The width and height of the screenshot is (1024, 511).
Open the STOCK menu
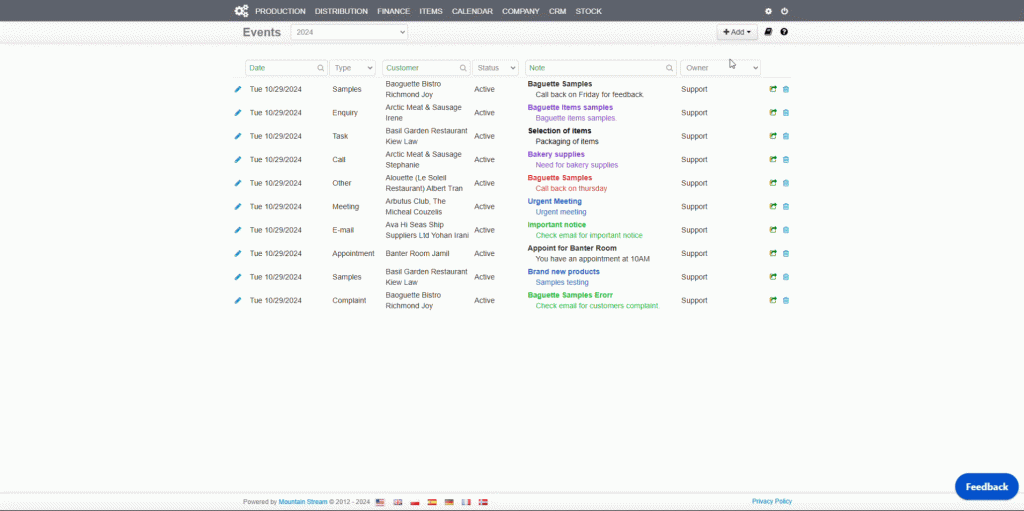click(x=588, y=11)
